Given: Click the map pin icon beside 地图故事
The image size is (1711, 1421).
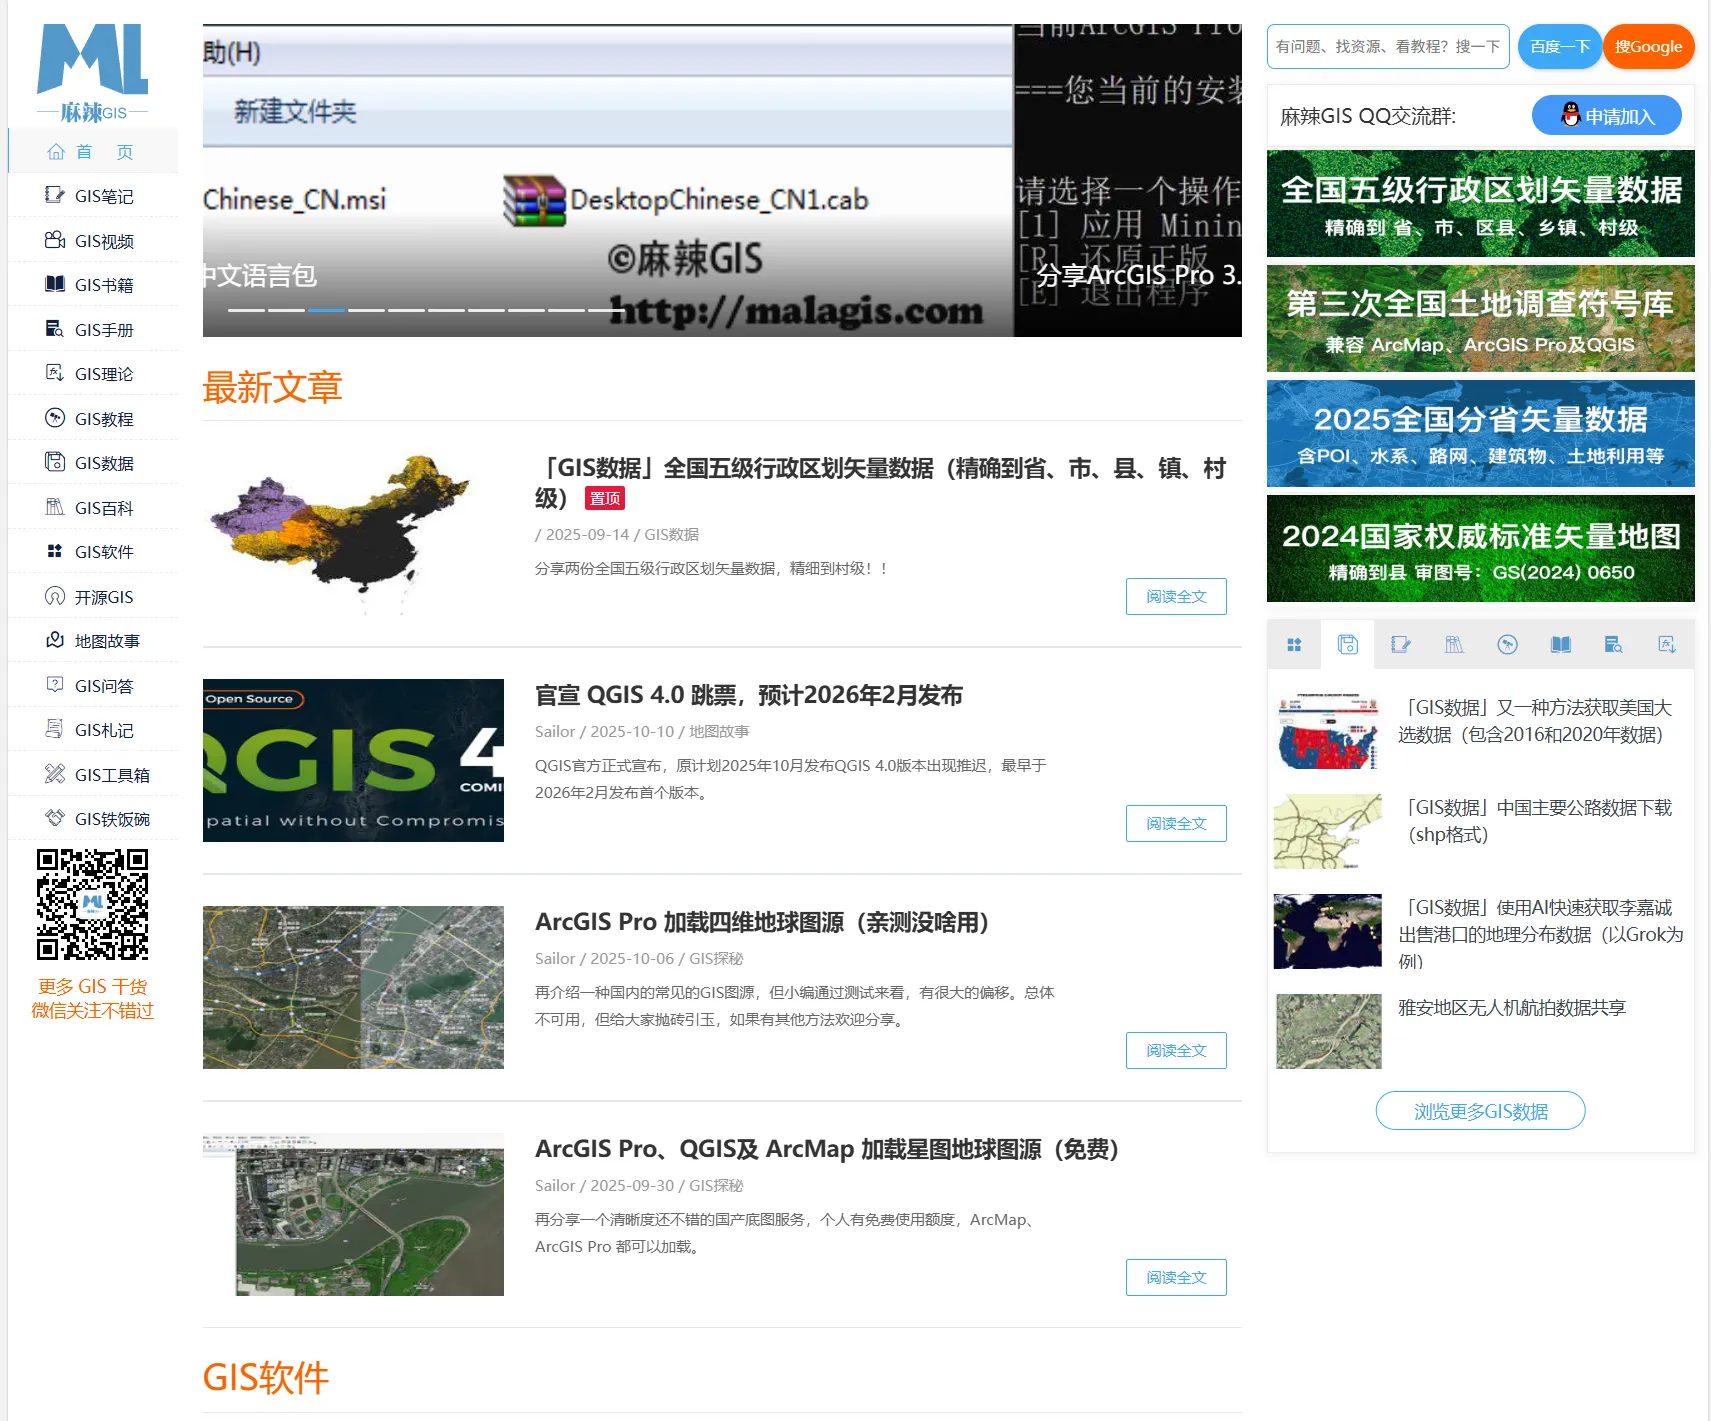Looking at the screenshot, I should pos(55,640).
